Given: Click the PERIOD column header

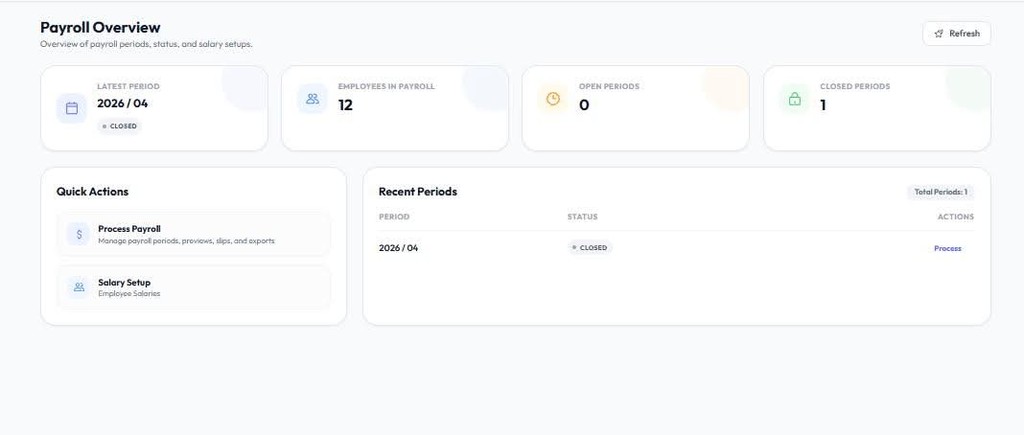Looking at the screenshot, I should [394, 217].
